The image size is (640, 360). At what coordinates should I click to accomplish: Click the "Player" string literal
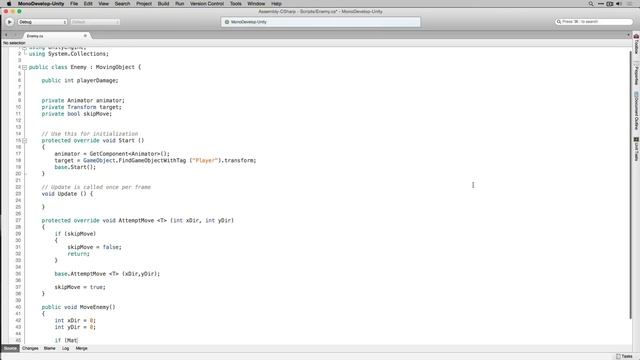coord(205,160)
